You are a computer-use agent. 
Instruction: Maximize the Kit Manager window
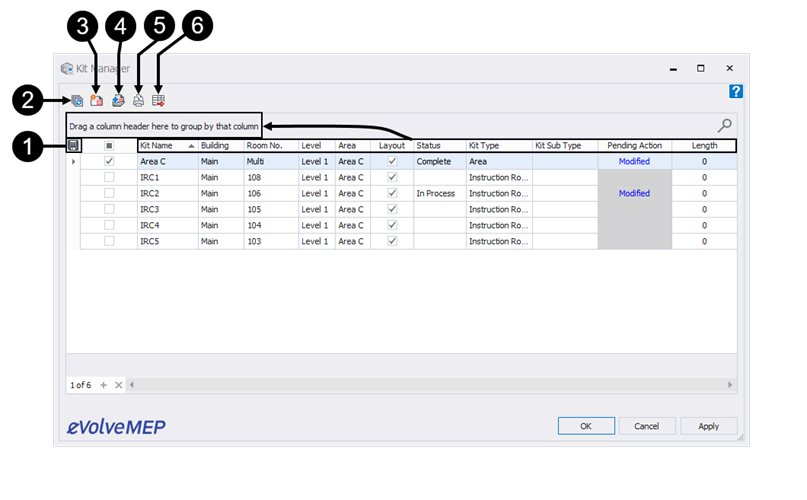700,68
